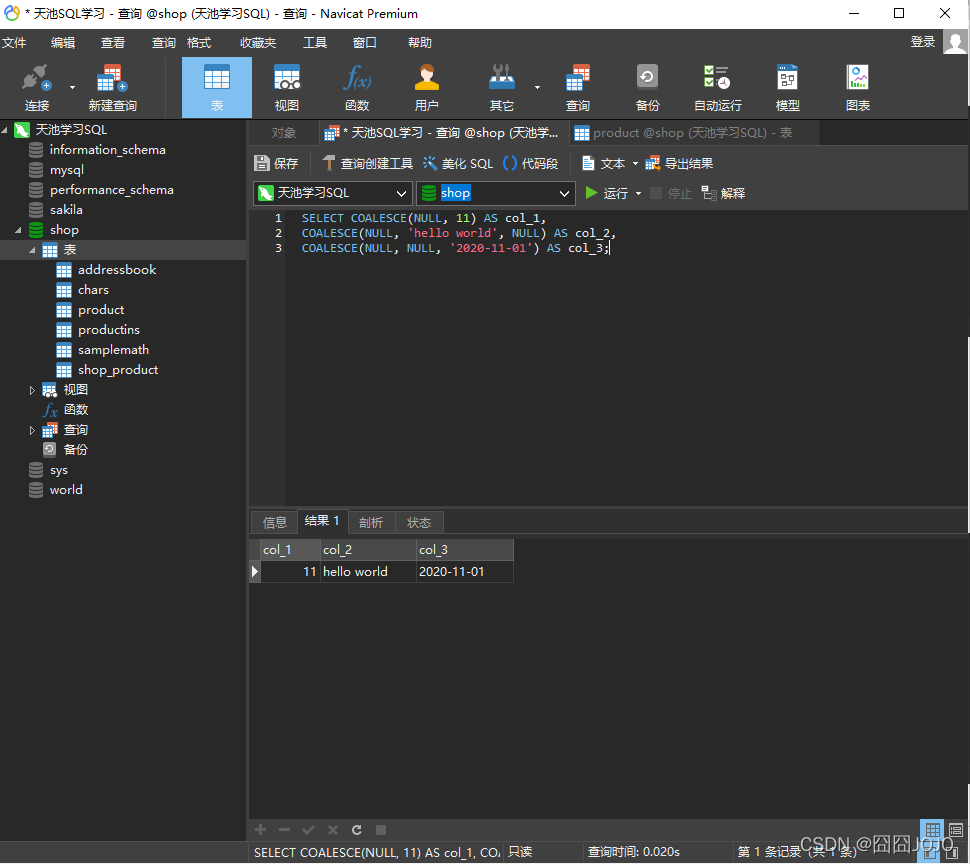970x864 pixels.
Task: Run the query with 运行 button
Action: point(606,193)
